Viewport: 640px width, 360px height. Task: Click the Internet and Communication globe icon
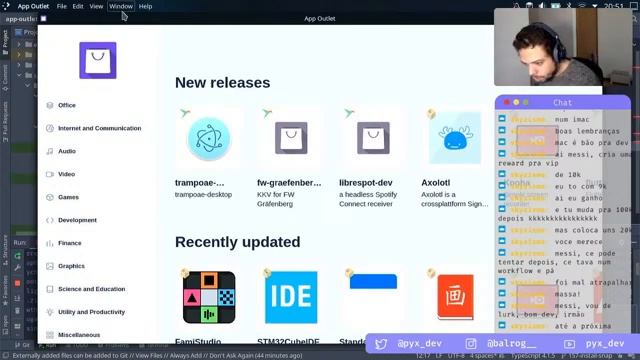coord(50,128)
